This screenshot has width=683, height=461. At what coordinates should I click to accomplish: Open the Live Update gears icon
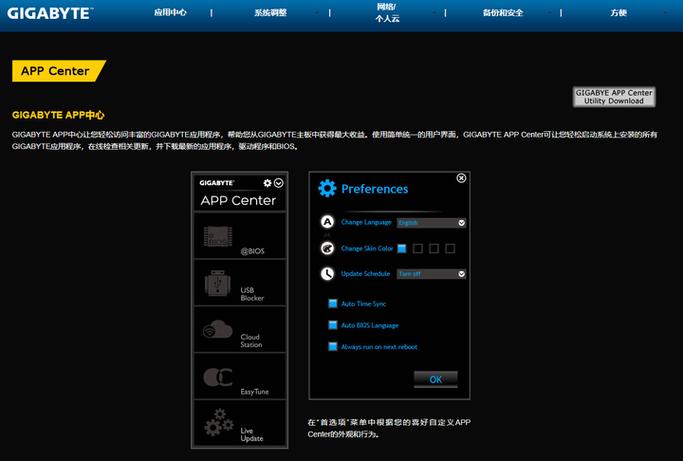(x=219, y=422)
